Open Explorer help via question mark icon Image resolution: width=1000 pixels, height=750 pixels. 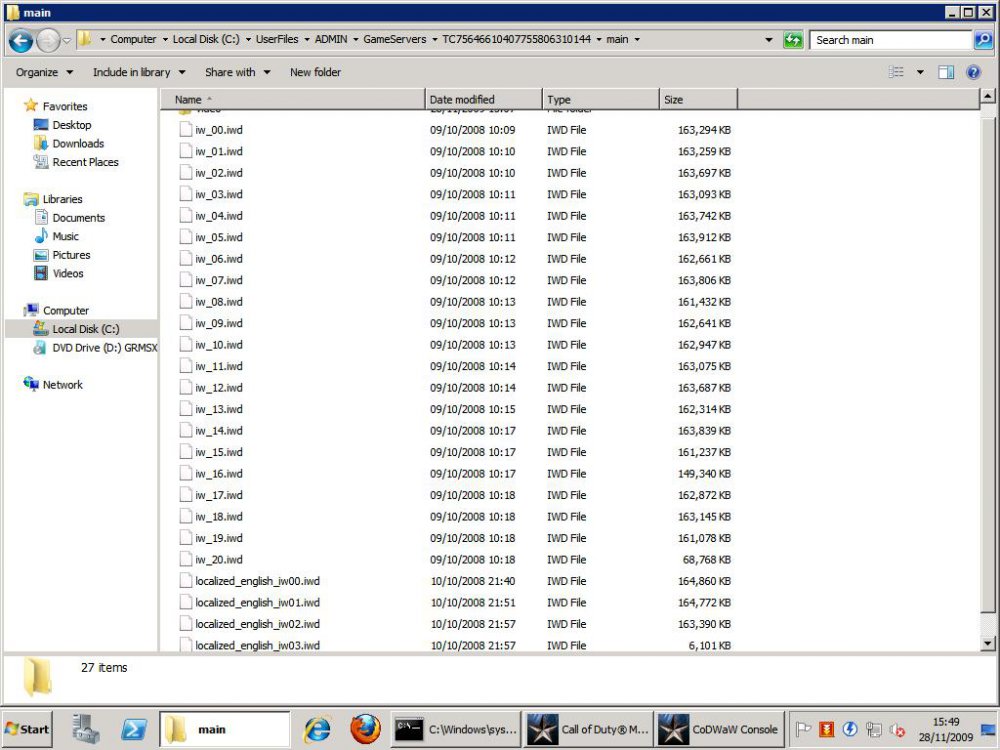(x=973, y=72)
